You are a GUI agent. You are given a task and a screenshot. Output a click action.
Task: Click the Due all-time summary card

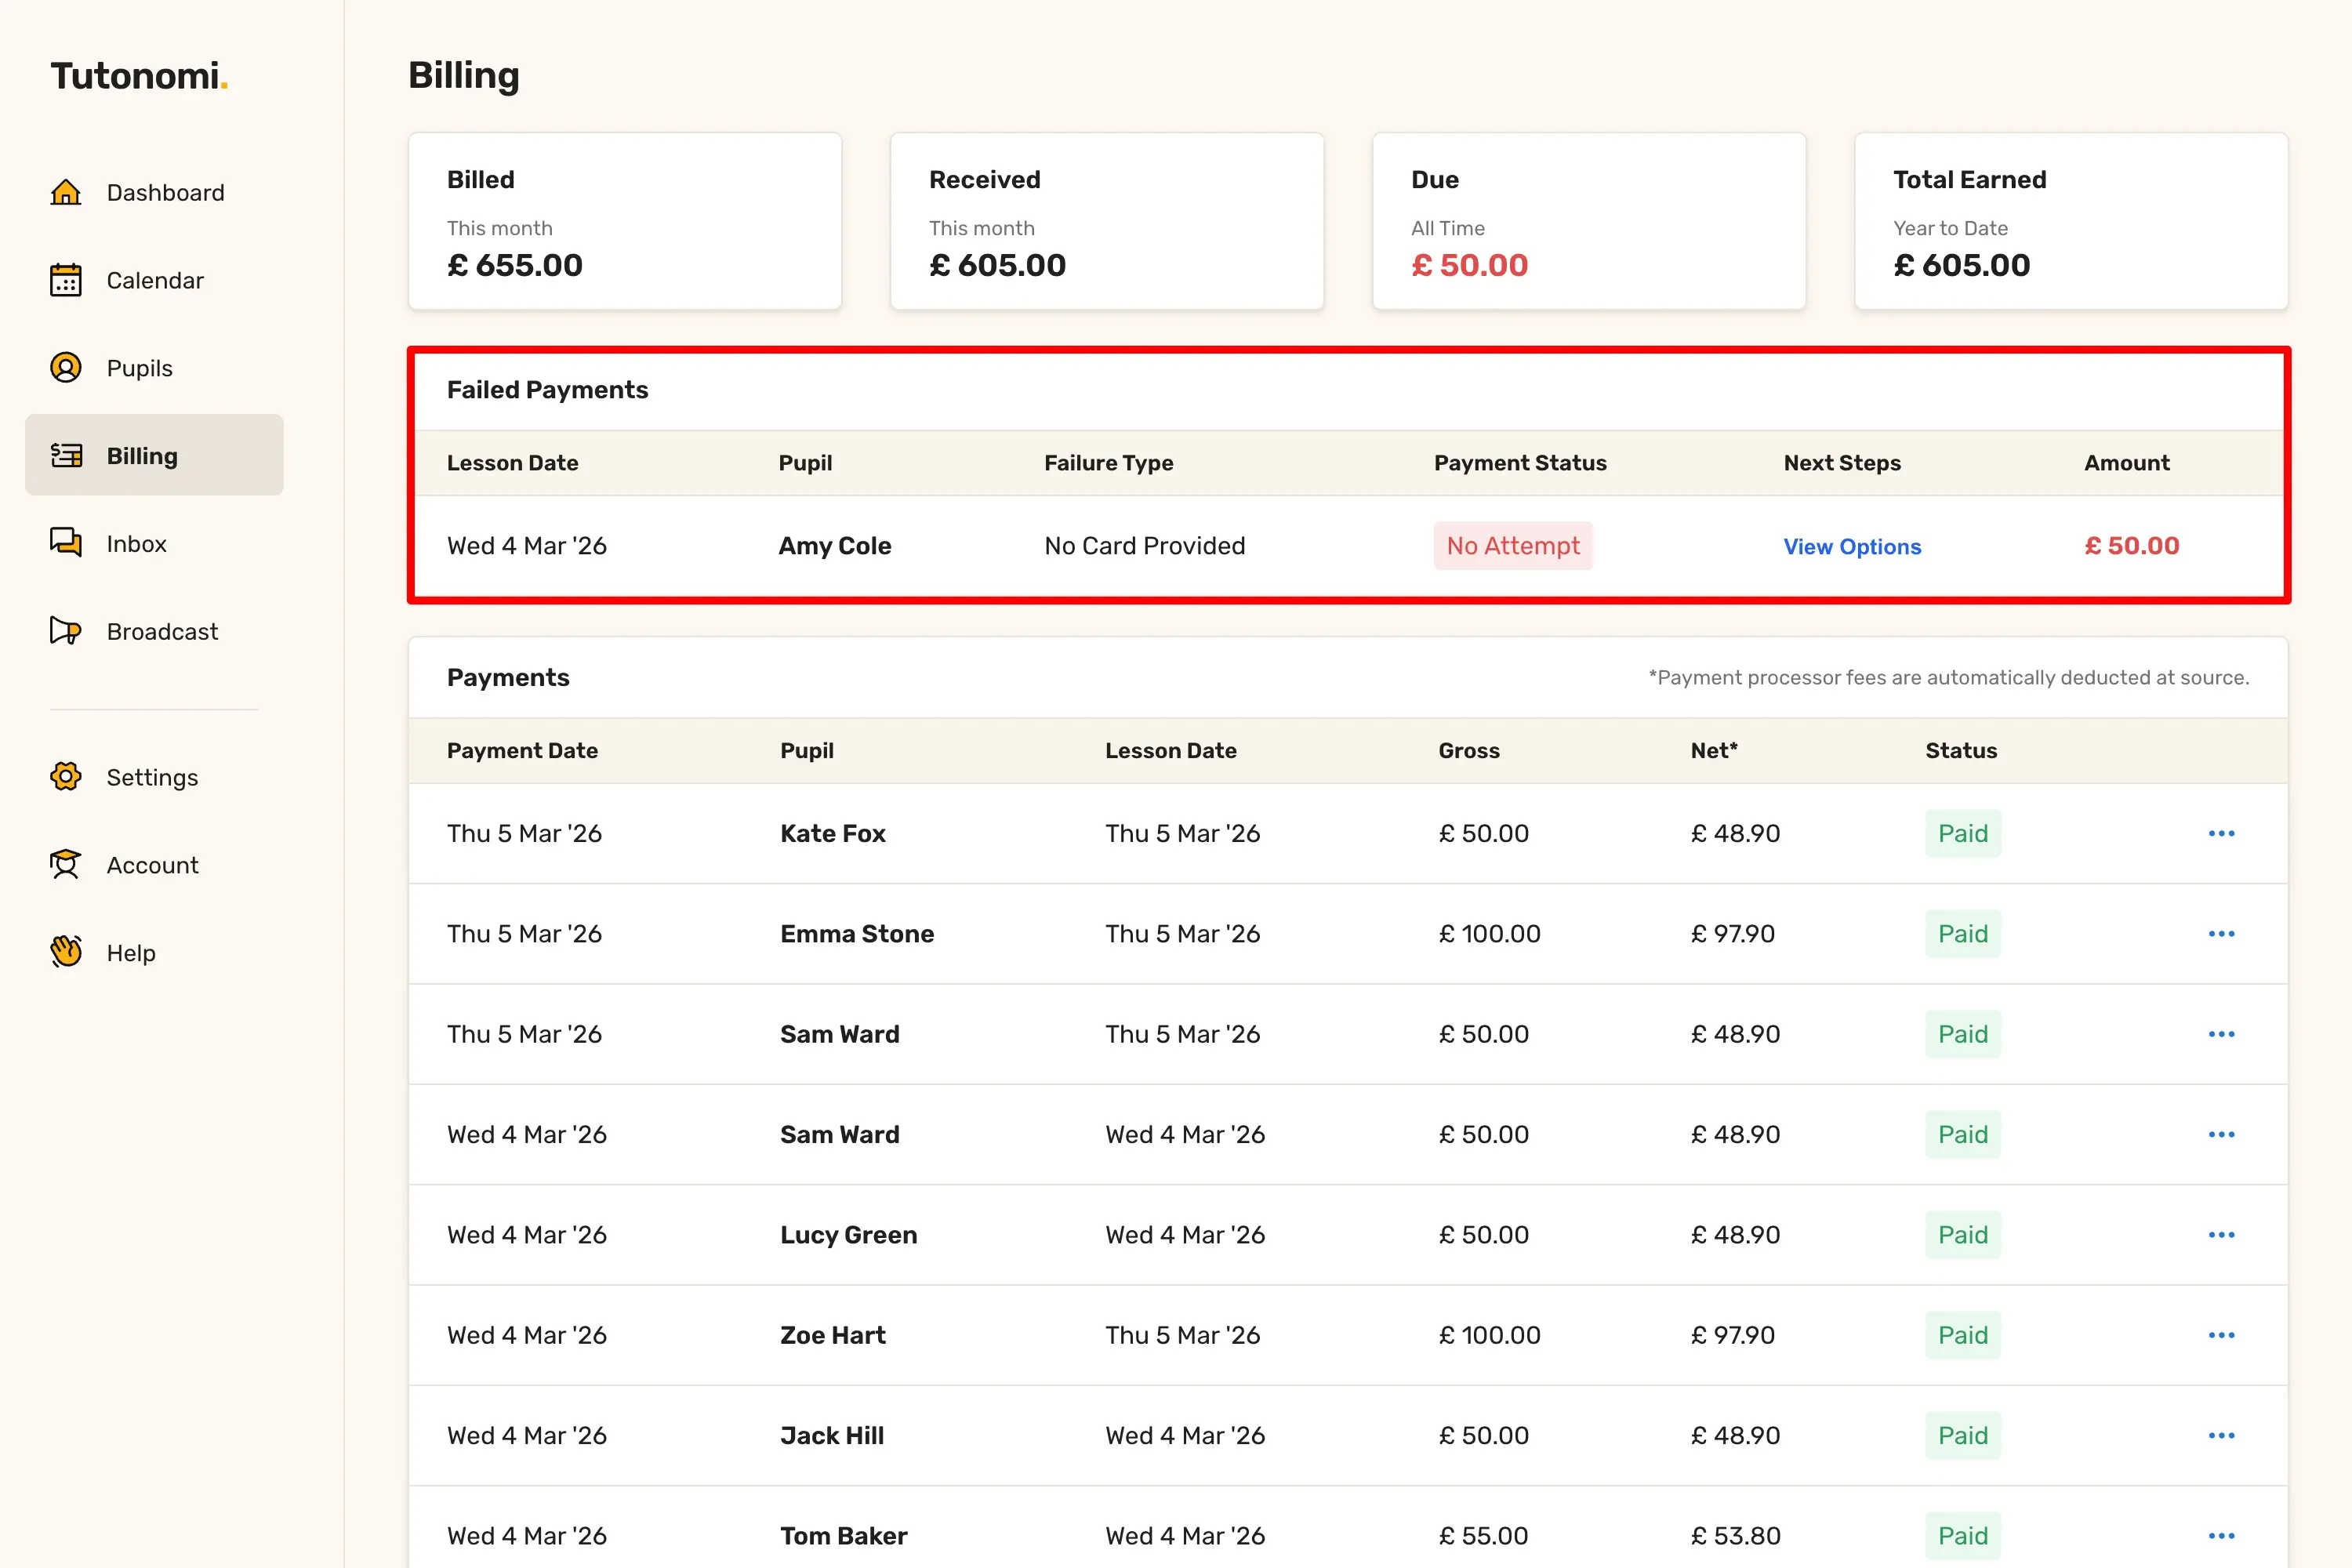pos(1588,221)
